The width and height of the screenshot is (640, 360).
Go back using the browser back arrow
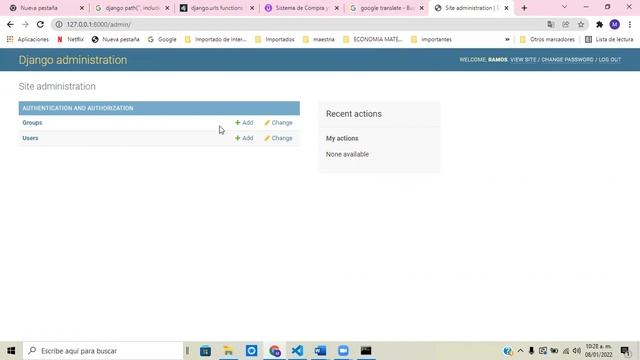pyautogui.click(x=10, y=24)
